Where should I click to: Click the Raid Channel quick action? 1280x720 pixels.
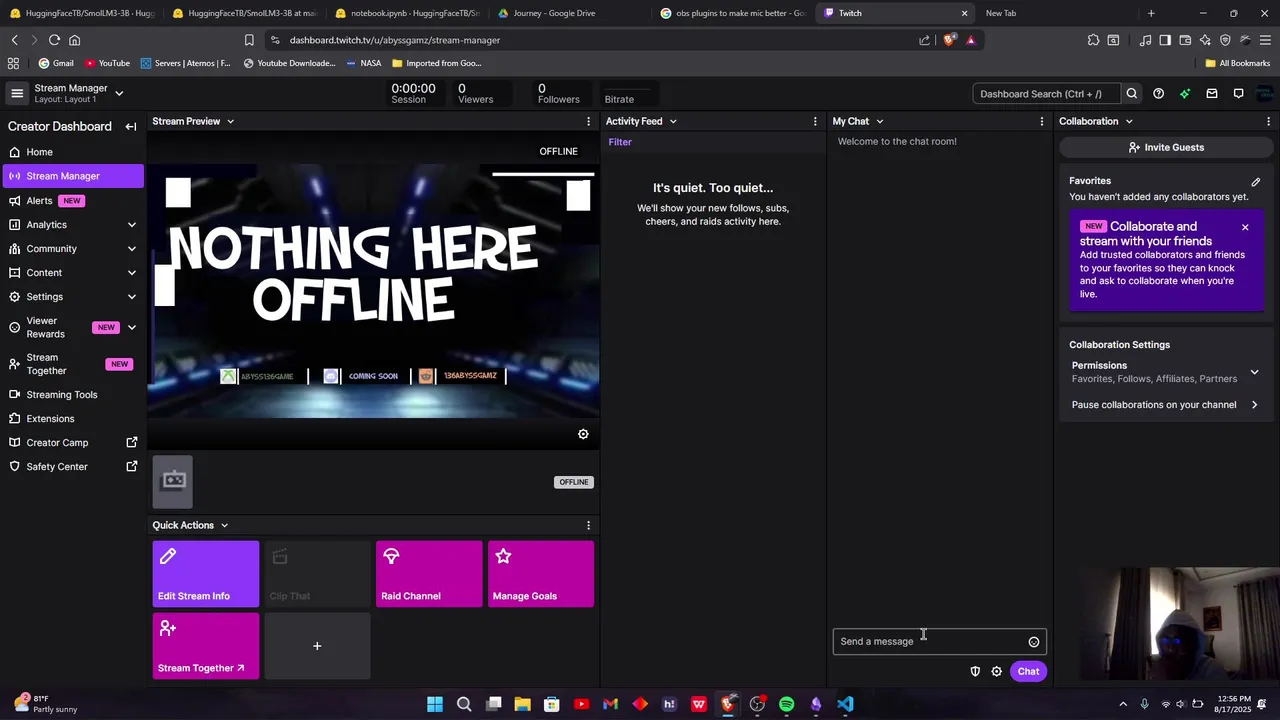point(429,574)
